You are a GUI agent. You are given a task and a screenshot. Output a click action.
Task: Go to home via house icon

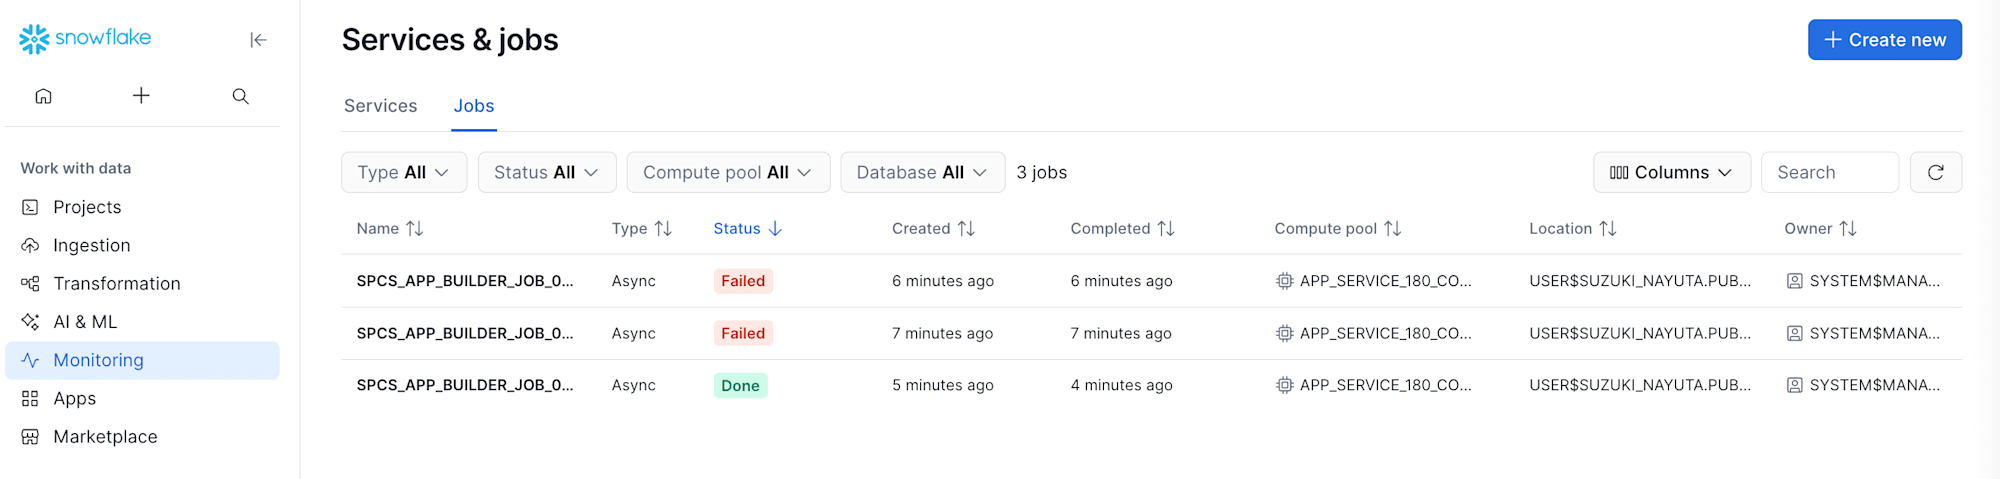[x=43, y=96]
